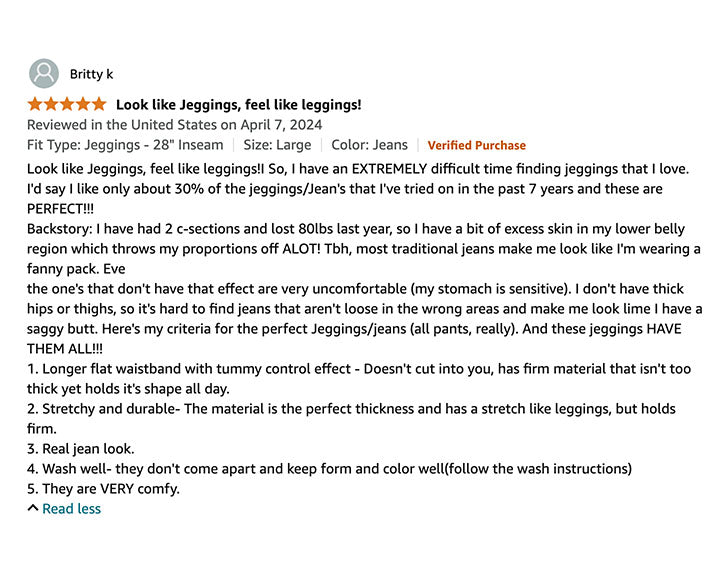
Task: Click list item 5 'They are VERY comfy.'
Action: [104, 489]
